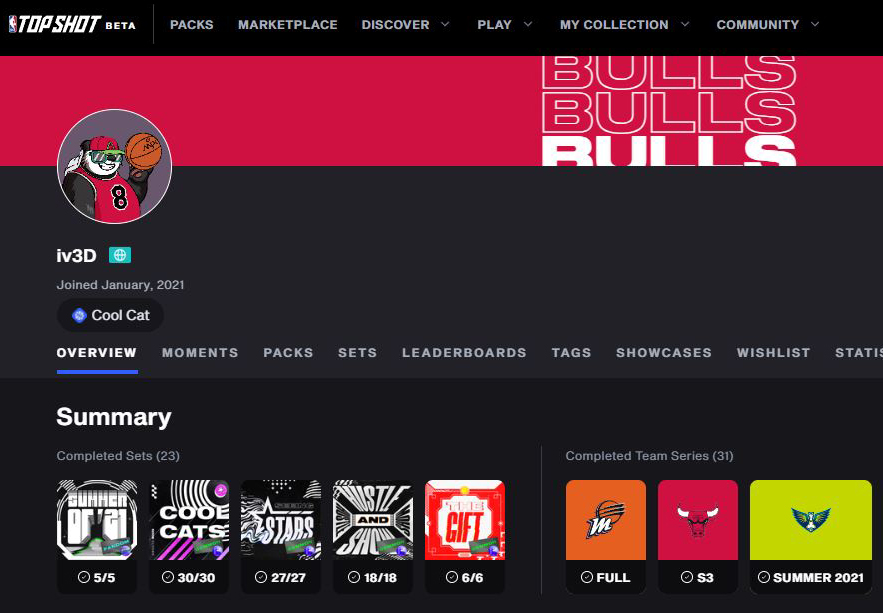Select the Showcases tab

[x=664, y=353]
